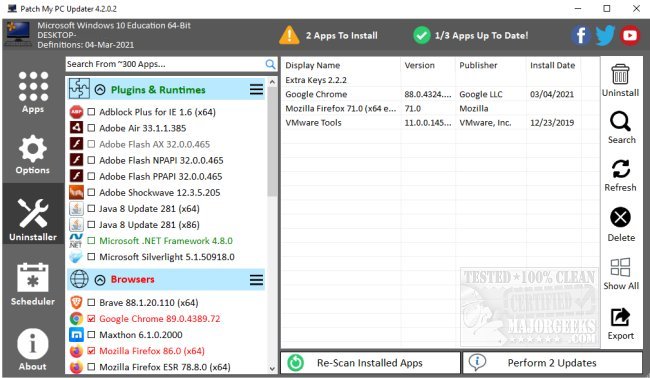Screen dimensions: 650x378
Task: Click the Microsoft Silverlight icon
Action: click(76, 257)
